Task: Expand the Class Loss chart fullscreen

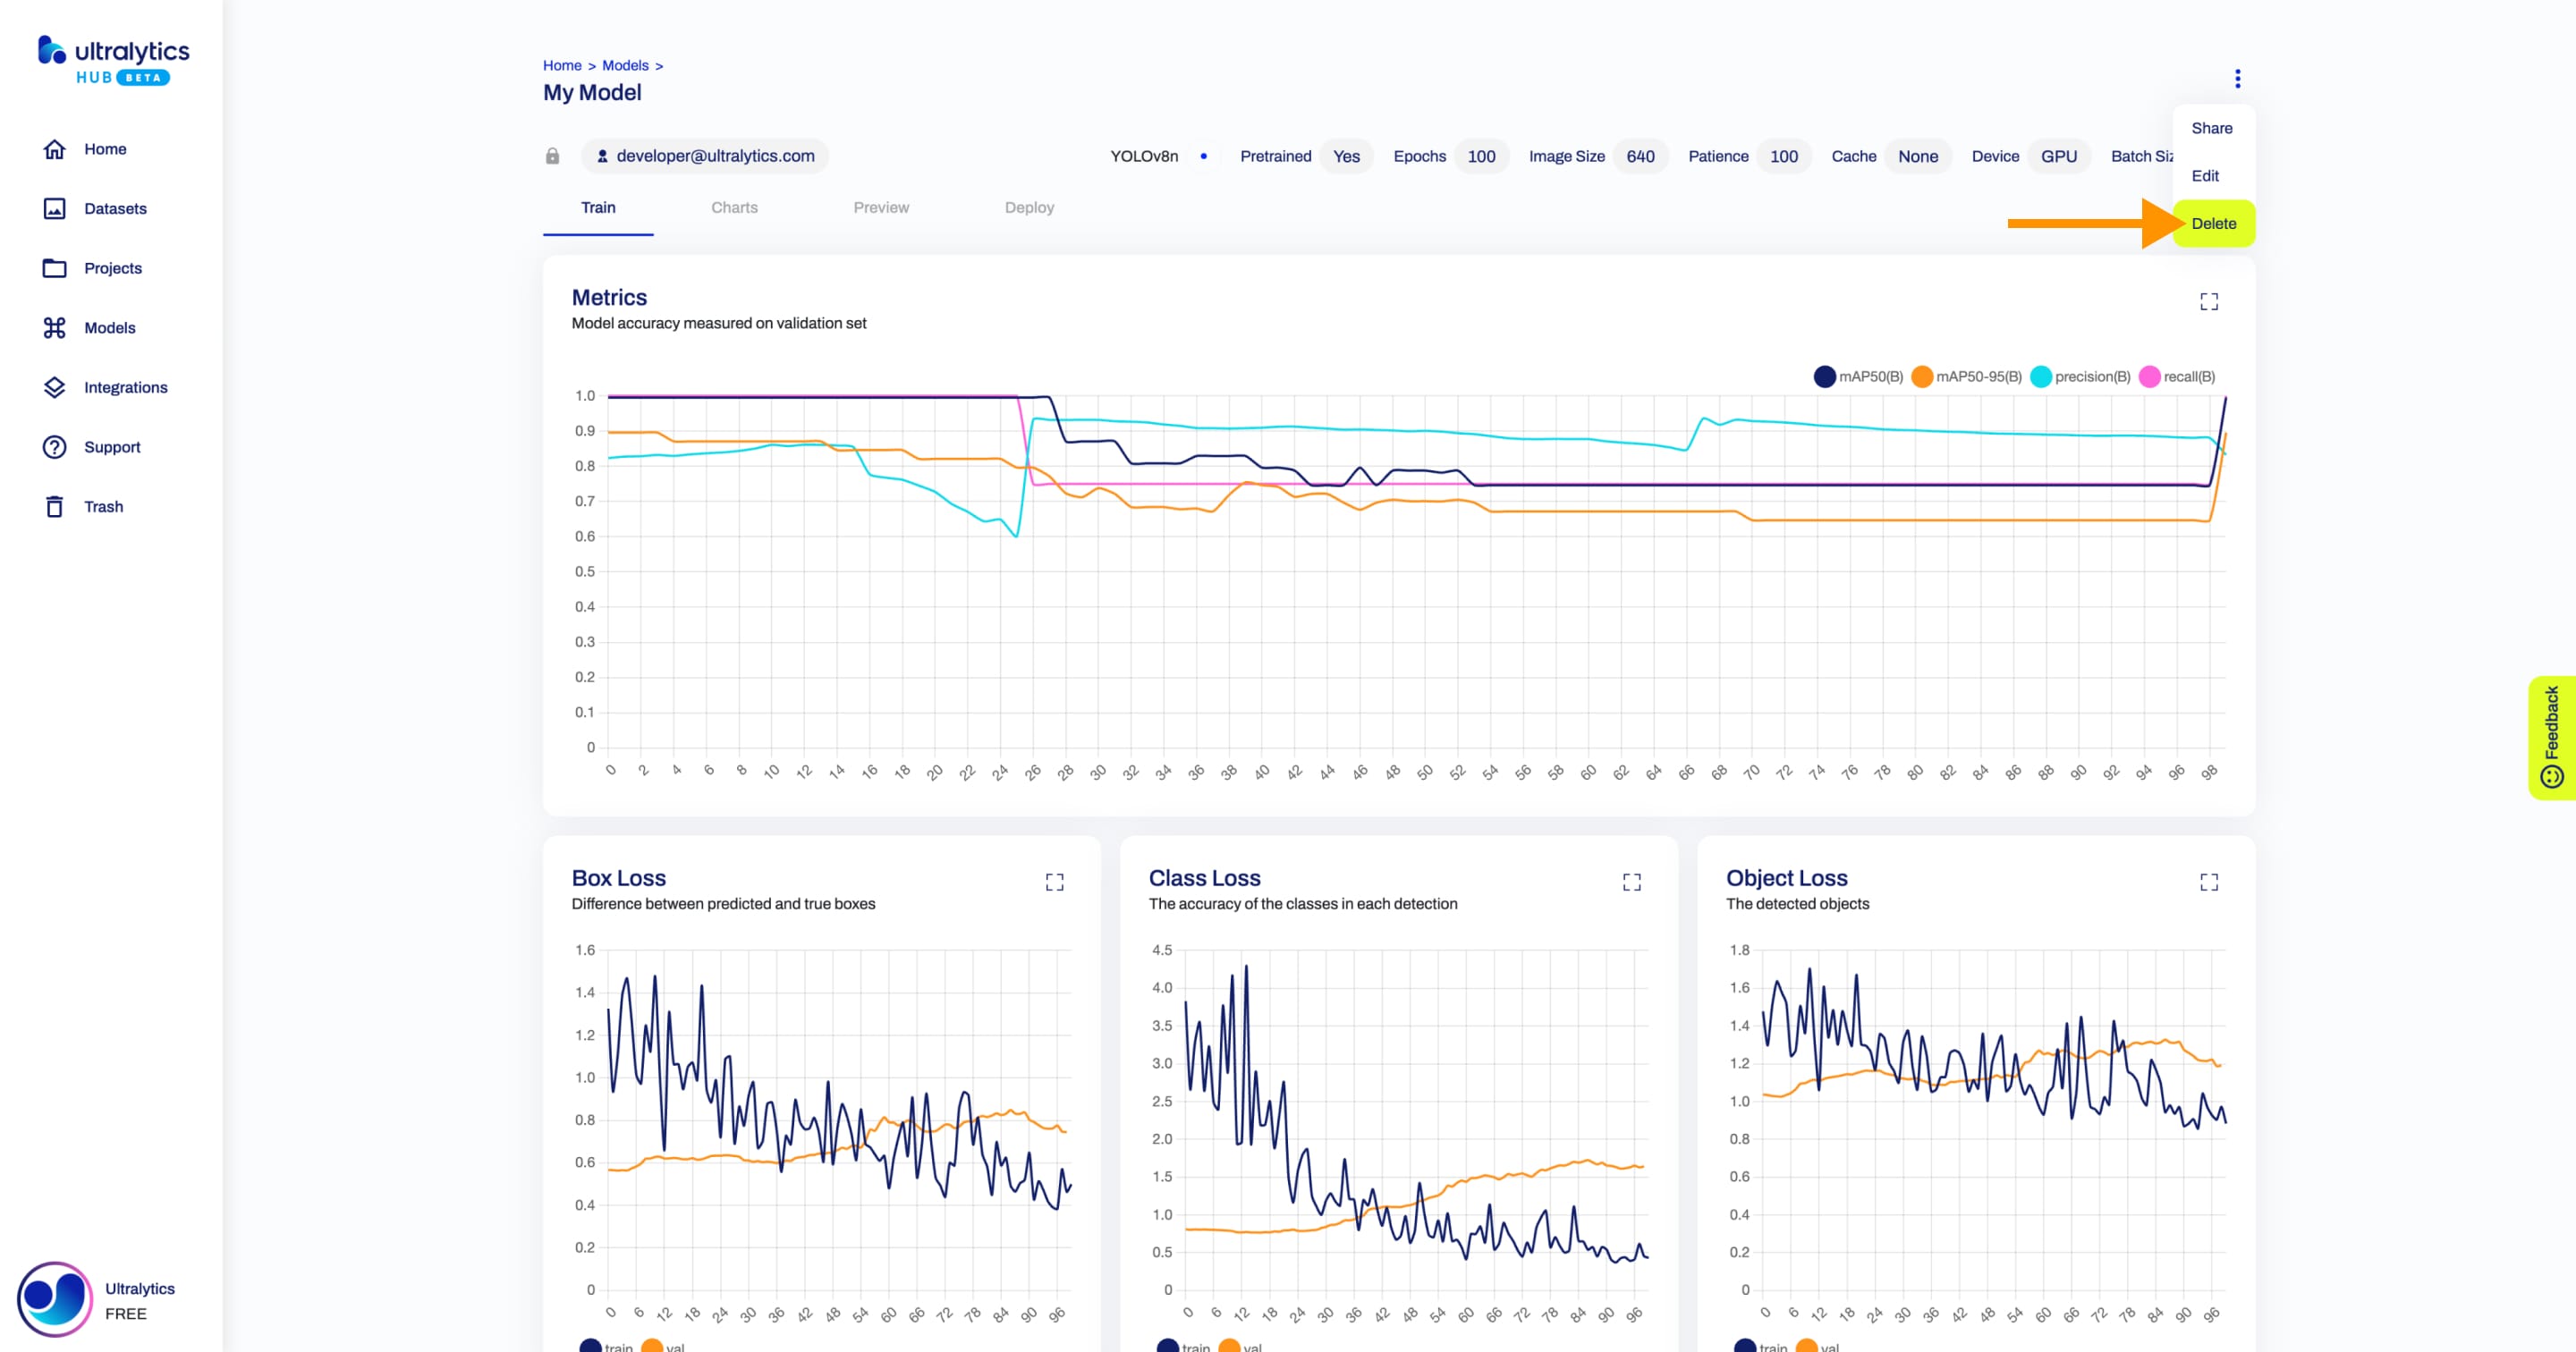Action: coord(1632,882)
